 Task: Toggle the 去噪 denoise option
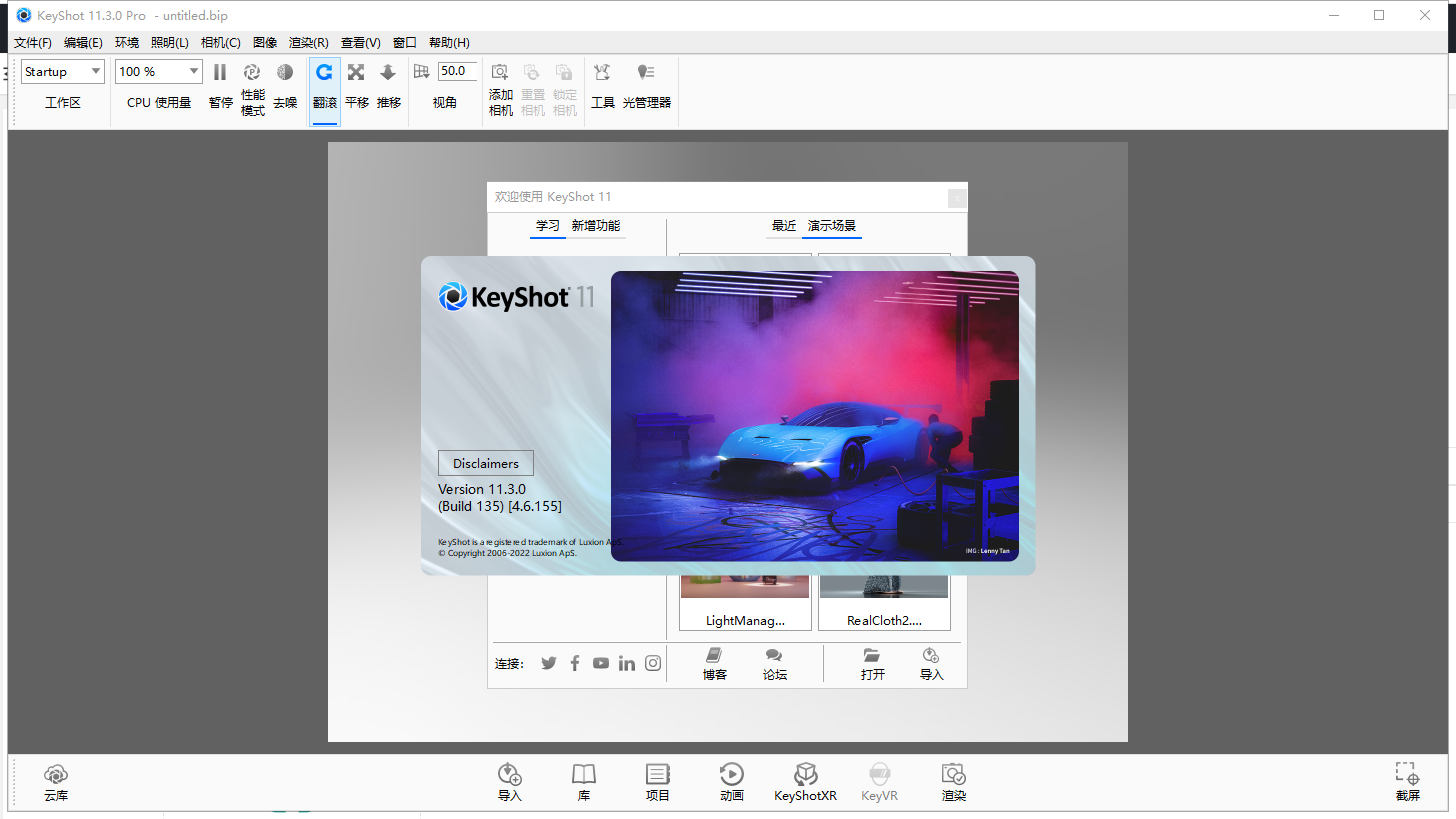285,72
